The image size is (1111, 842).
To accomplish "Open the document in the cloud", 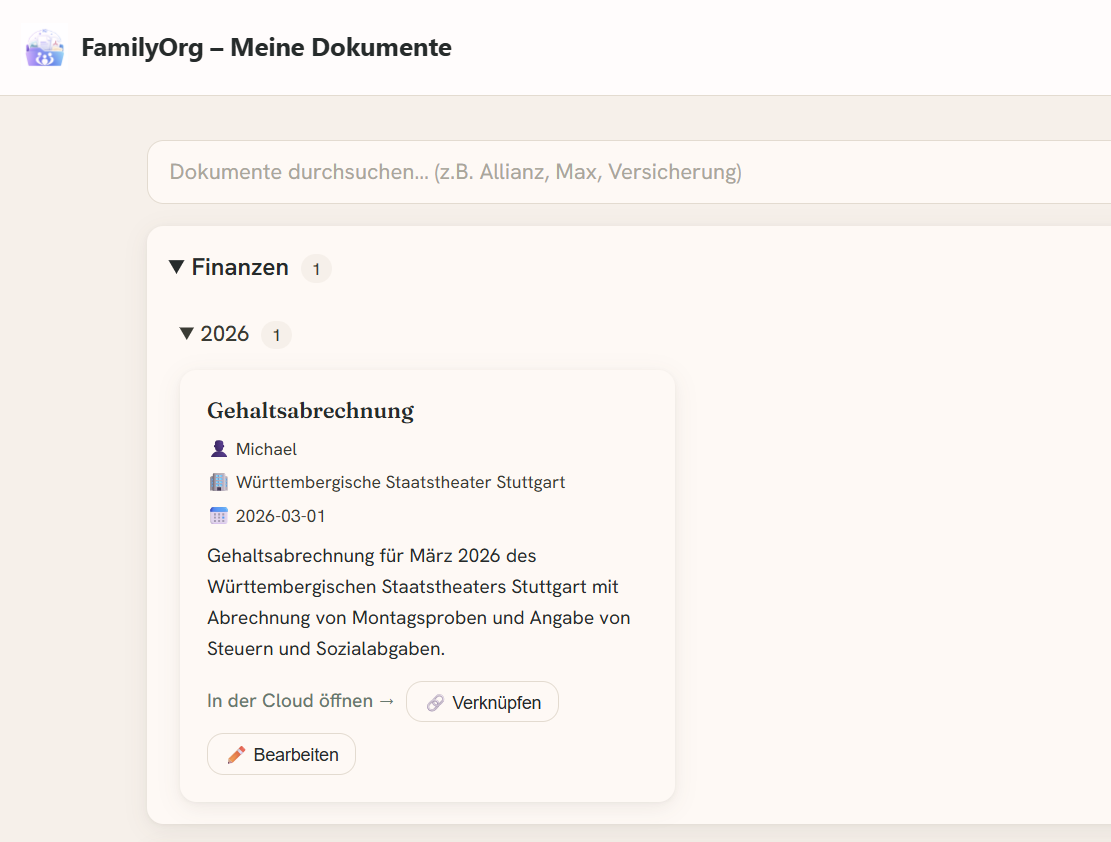I will [300, 701].
